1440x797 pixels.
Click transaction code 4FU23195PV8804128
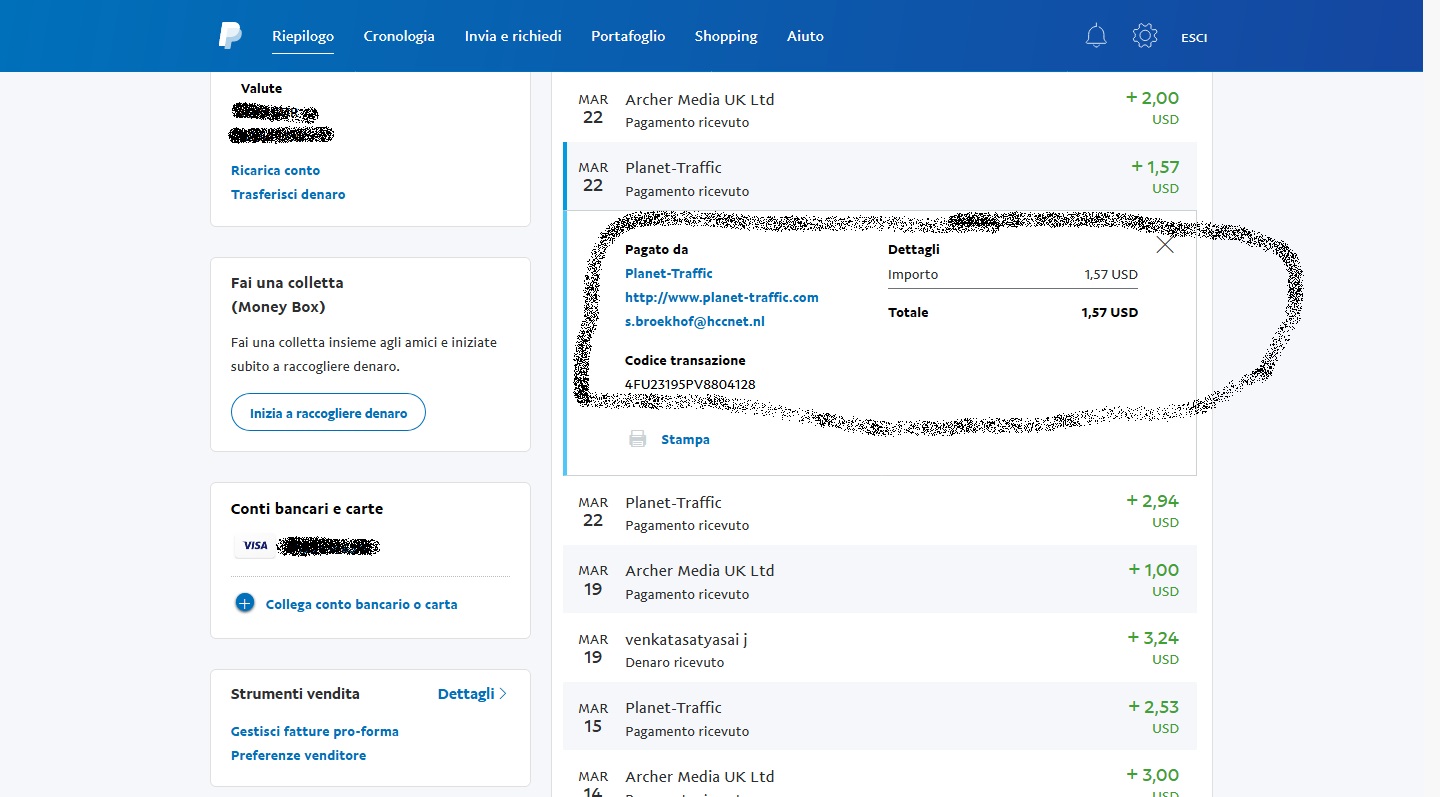(x=690, y=385)
